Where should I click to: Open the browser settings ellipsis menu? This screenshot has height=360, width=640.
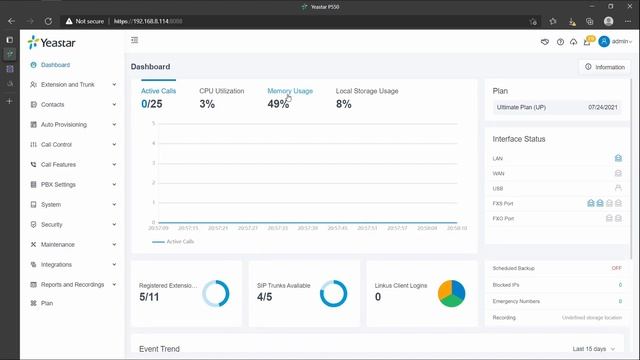coord(628,21)
